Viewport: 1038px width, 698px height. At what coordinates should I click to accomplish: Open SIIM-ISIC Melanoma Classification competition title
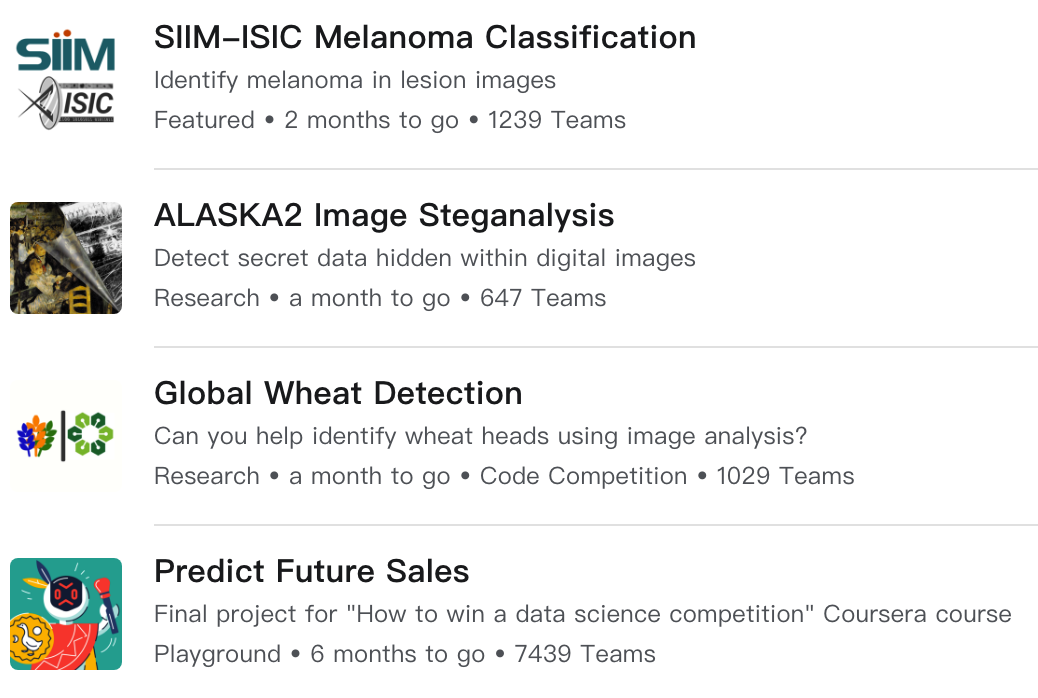point(425,38)
